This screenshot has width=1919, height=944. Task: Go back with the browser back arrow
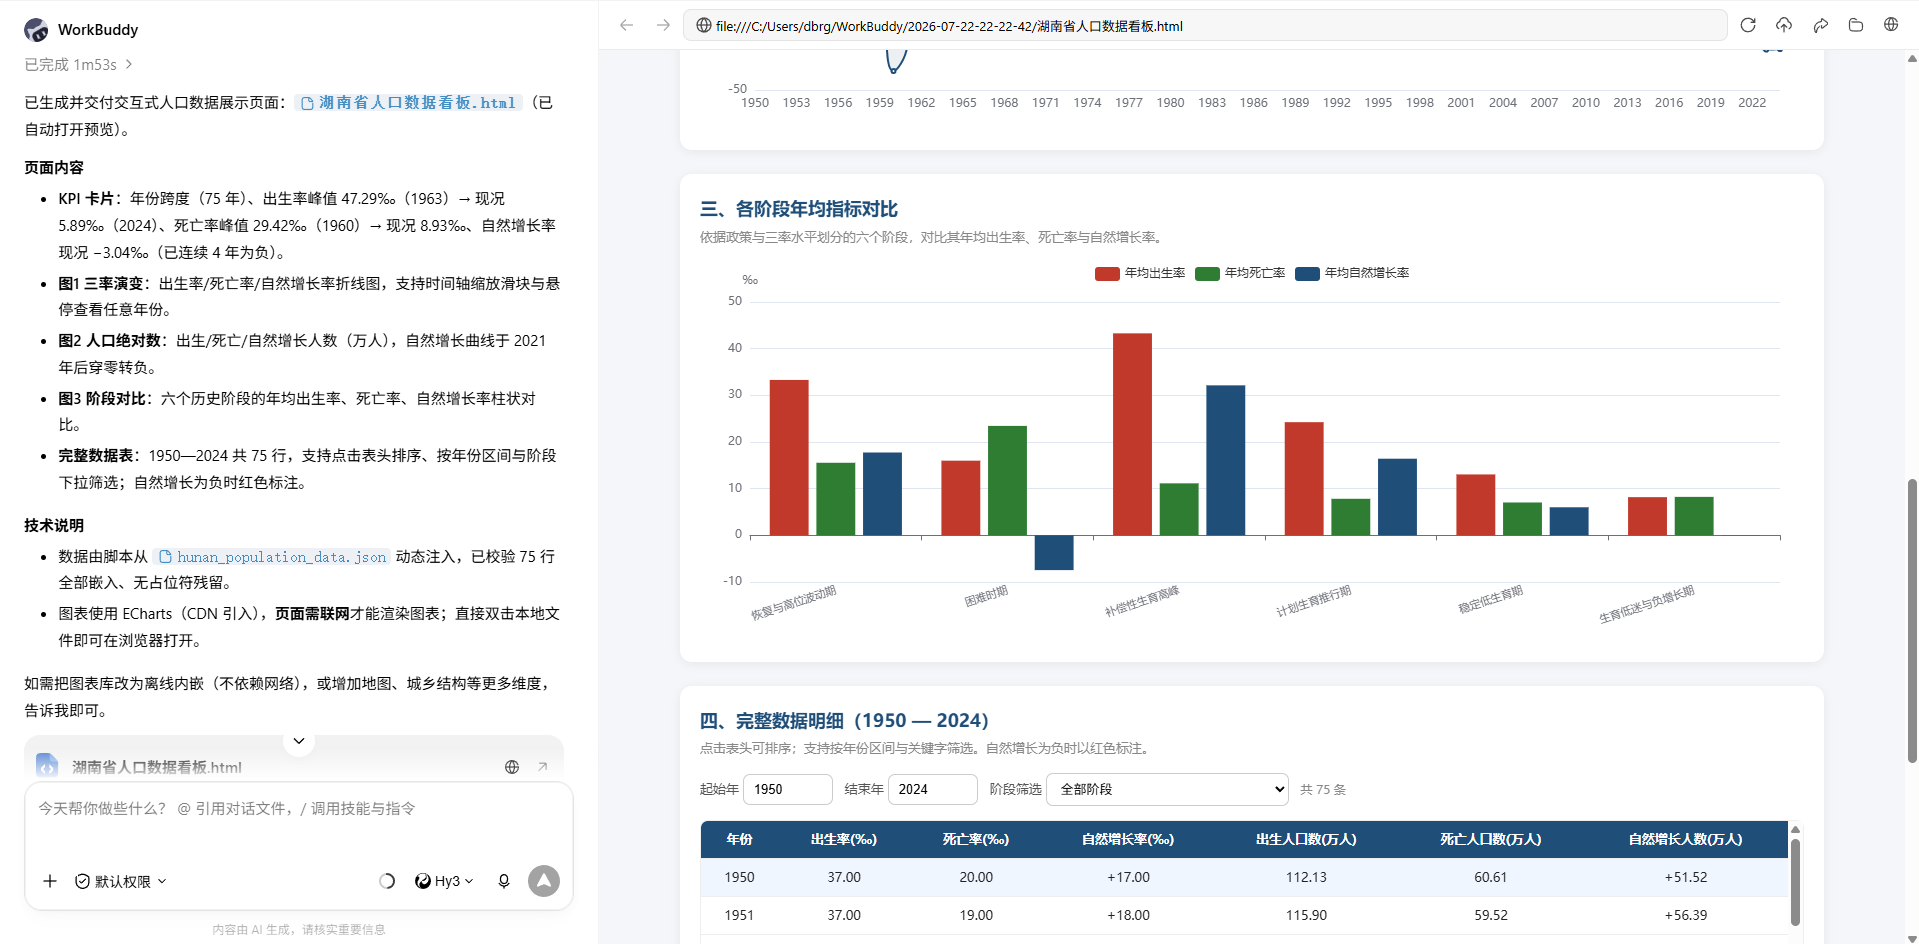tap(627, 25)
